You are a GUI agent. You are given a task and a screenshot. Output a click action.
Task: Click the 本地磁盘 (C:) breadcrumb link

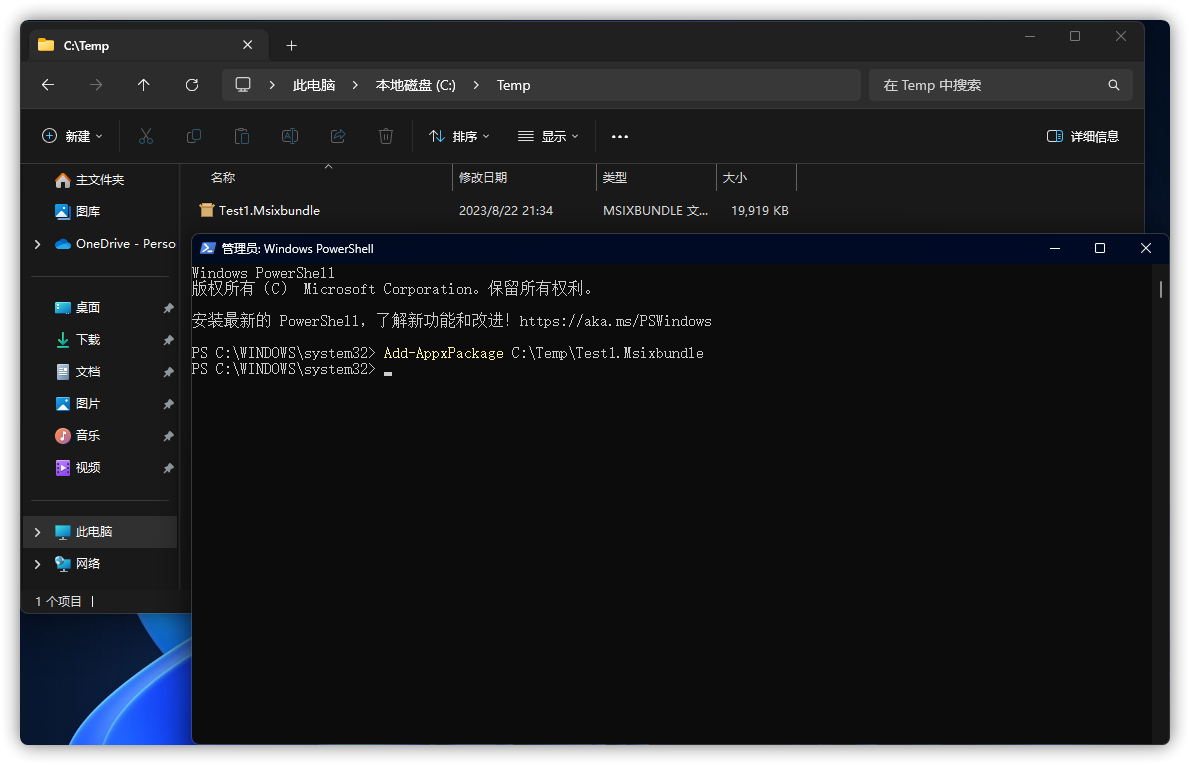(x=414, y=85)
